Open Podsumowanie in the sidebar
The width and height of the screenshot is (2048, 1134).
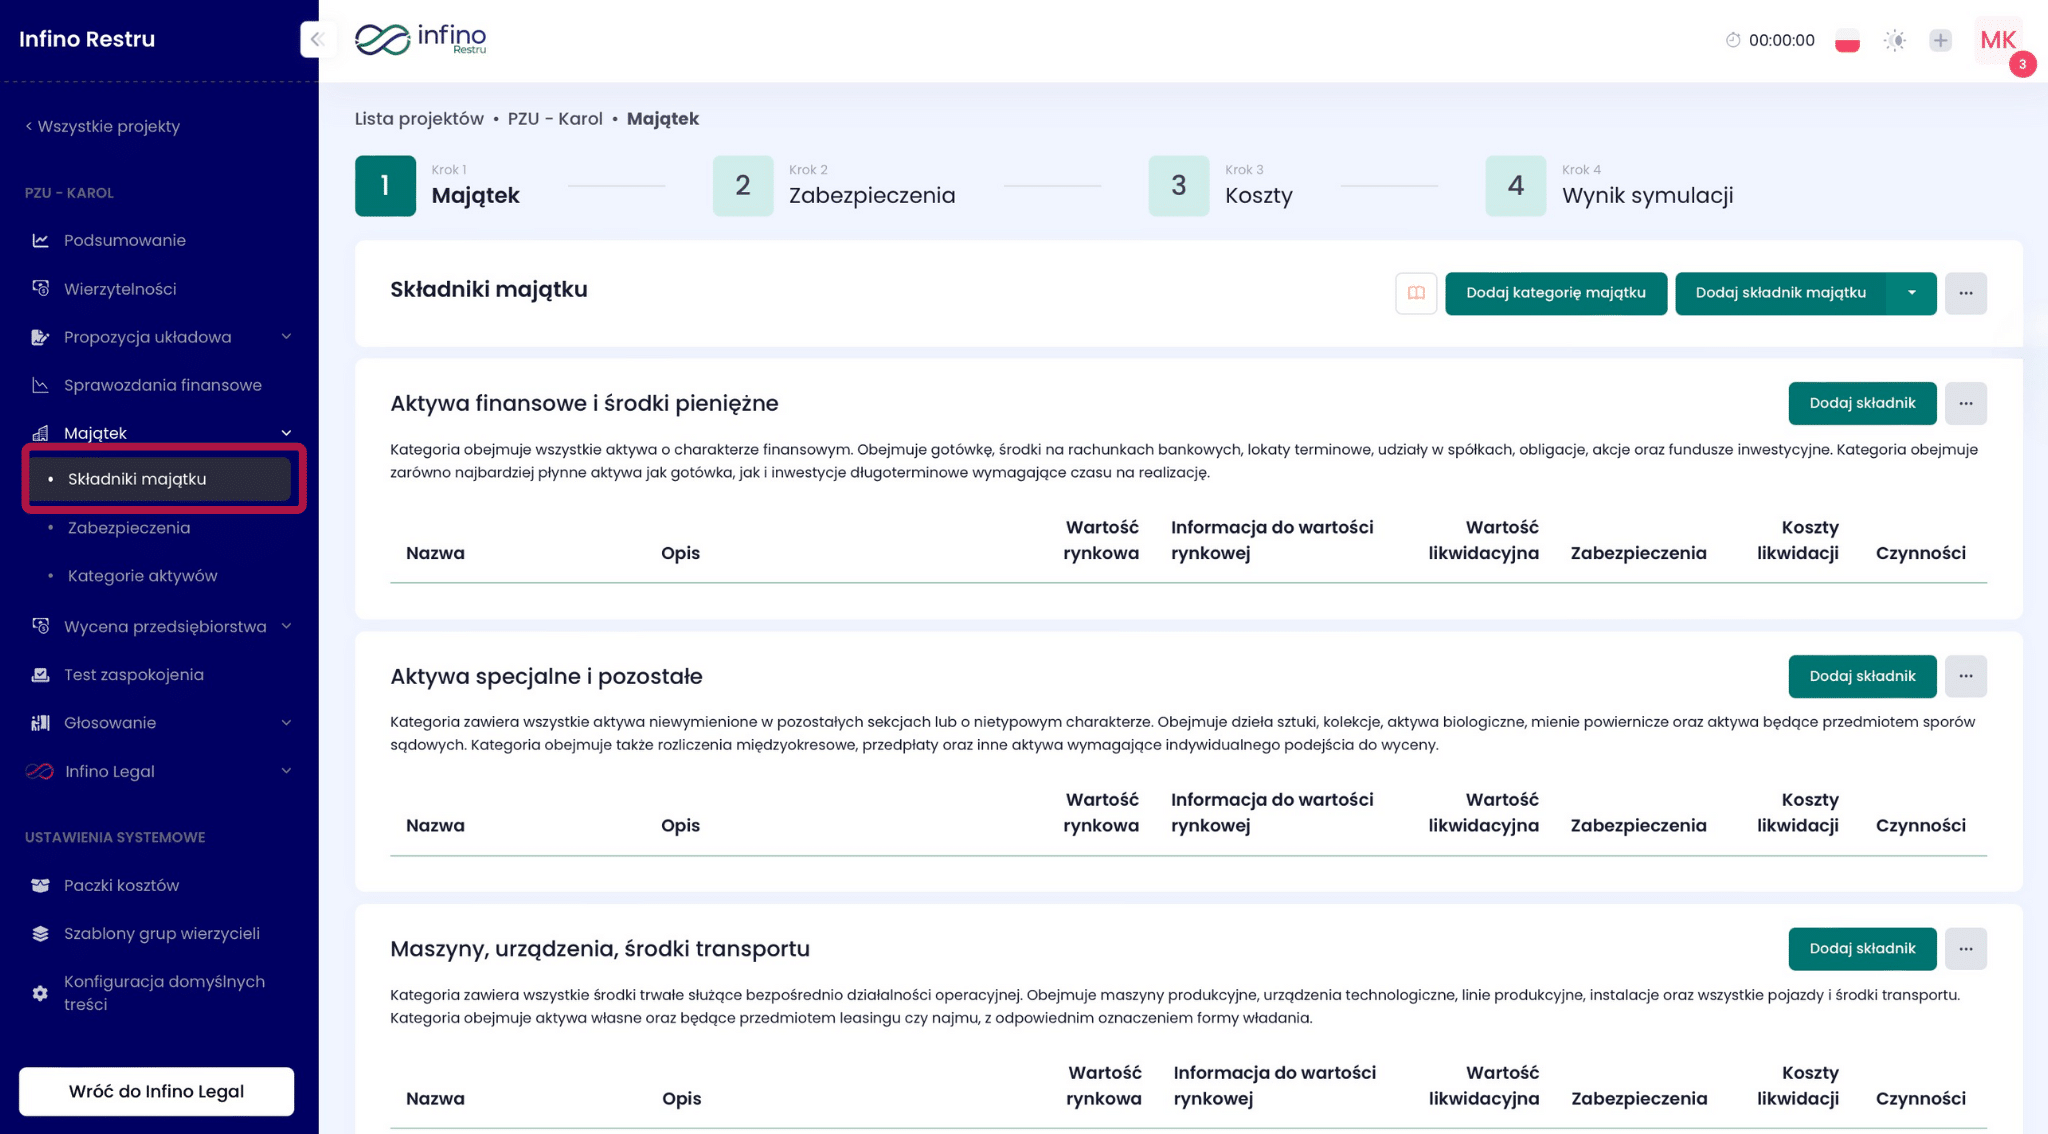[124, 240]
